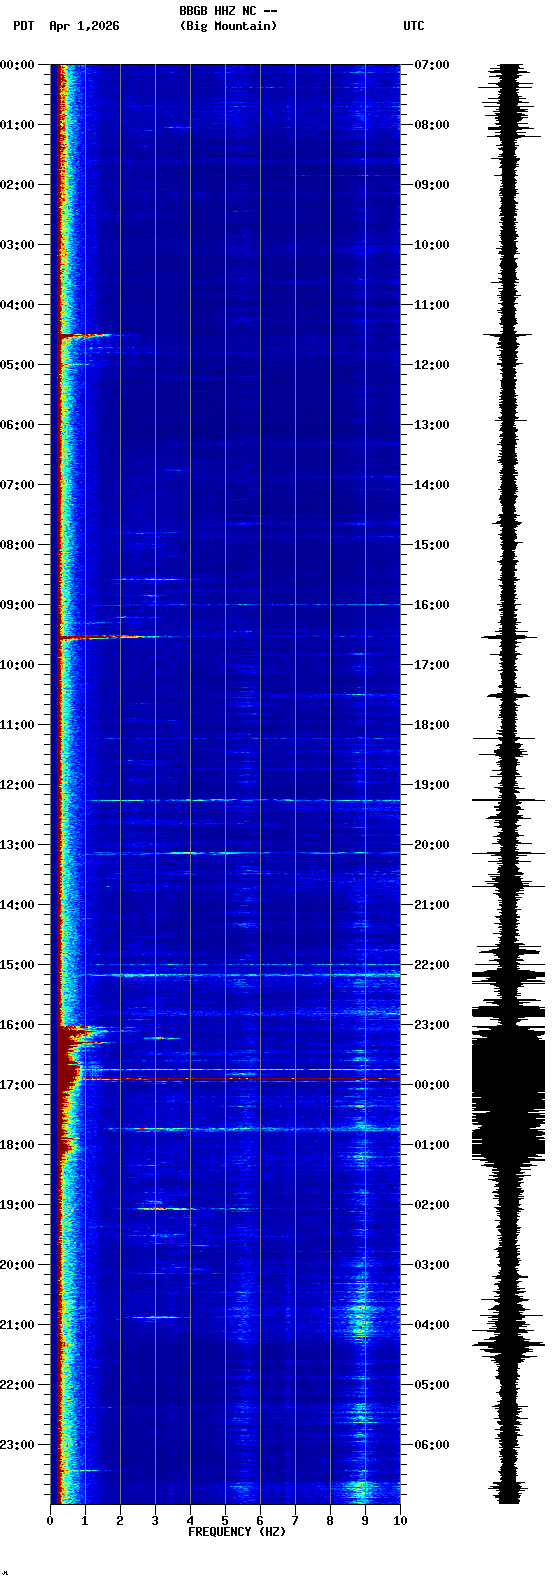Screen dimensions: 552x1584
Task: Click the frequency axis tick label '5'
Action: (x=225, y=1521)
